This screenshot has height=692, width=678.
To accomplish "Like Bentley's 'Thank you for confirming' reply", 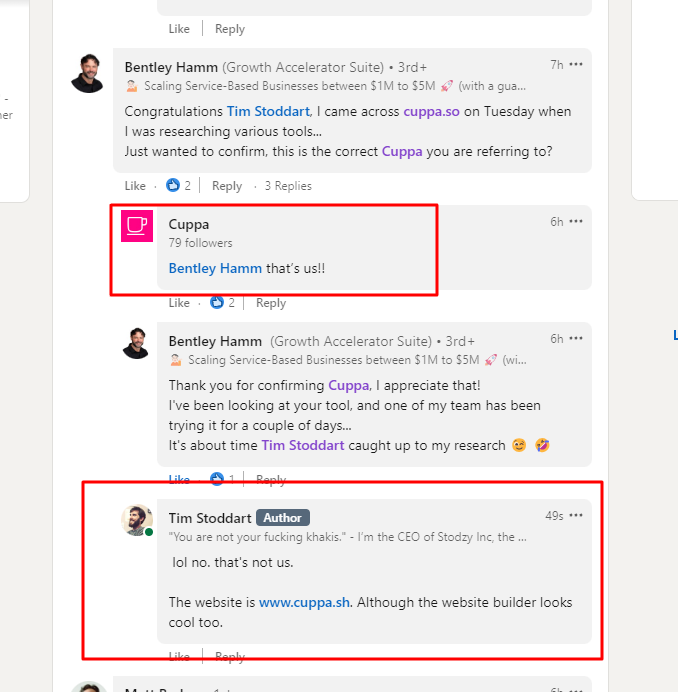I will pyautogui.click(x=179, y=479).
